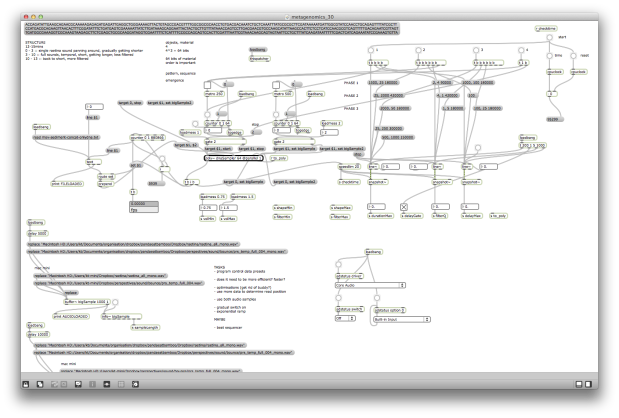Click the 'replace' message box

tap(71, 293)
